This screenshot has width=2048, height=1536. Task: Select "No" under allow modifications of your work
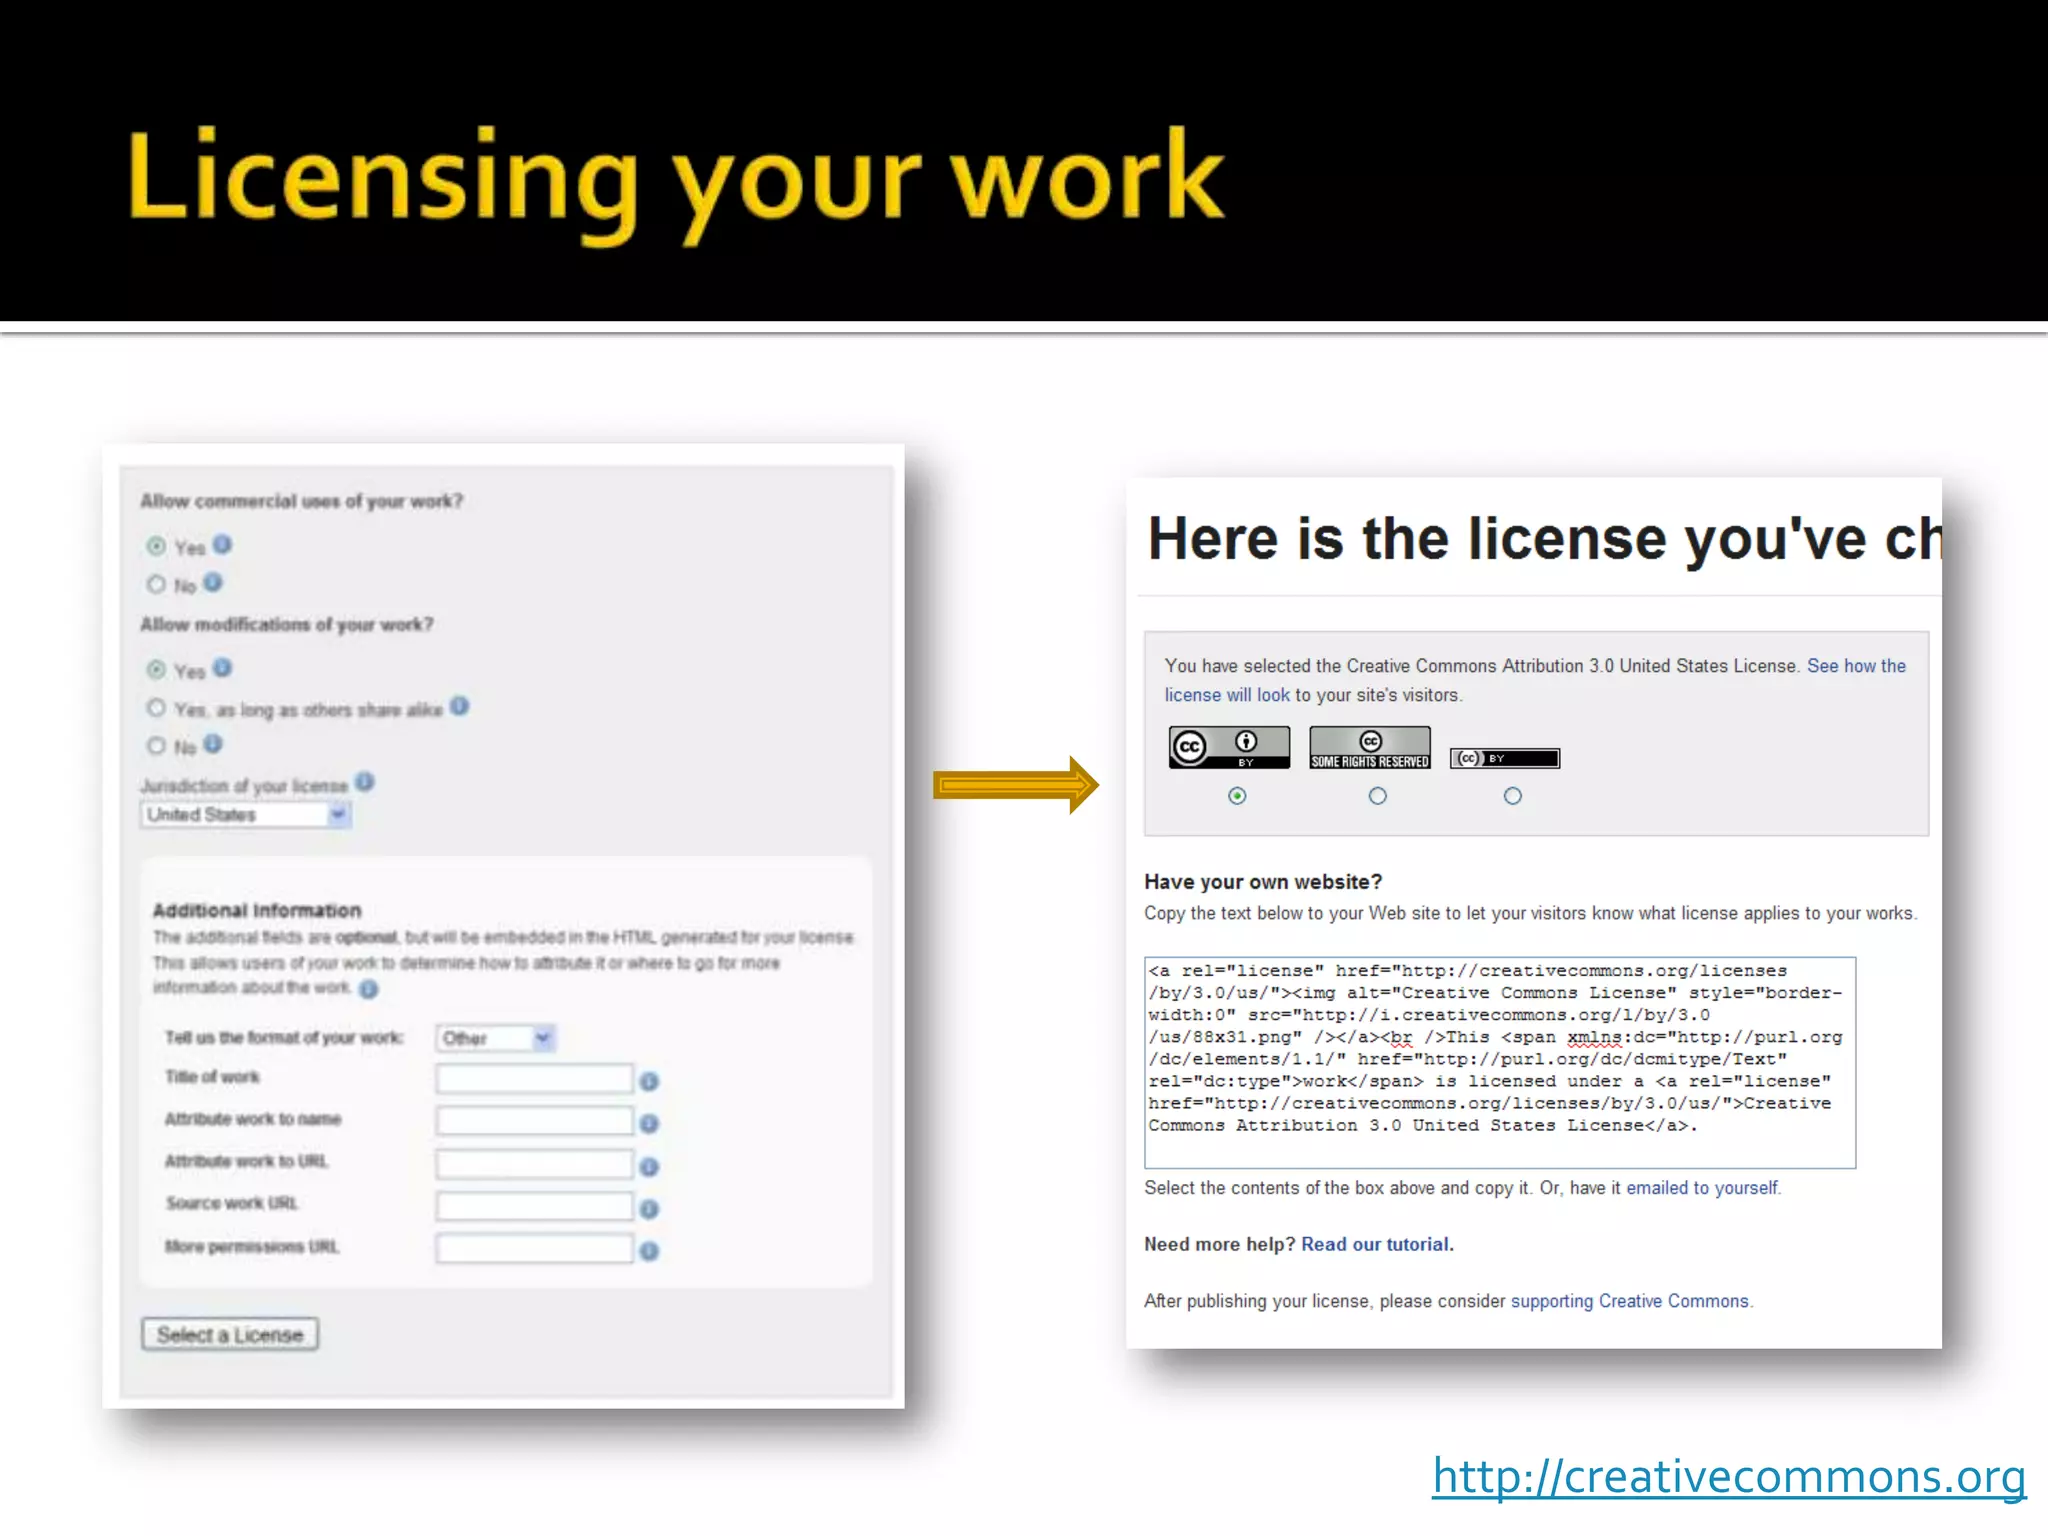click(157, 744)
